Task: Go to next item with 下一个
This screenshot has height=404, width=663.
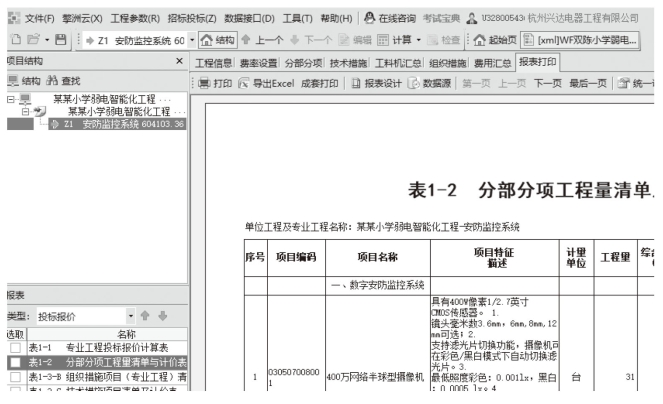Action: tap(311, 40)
